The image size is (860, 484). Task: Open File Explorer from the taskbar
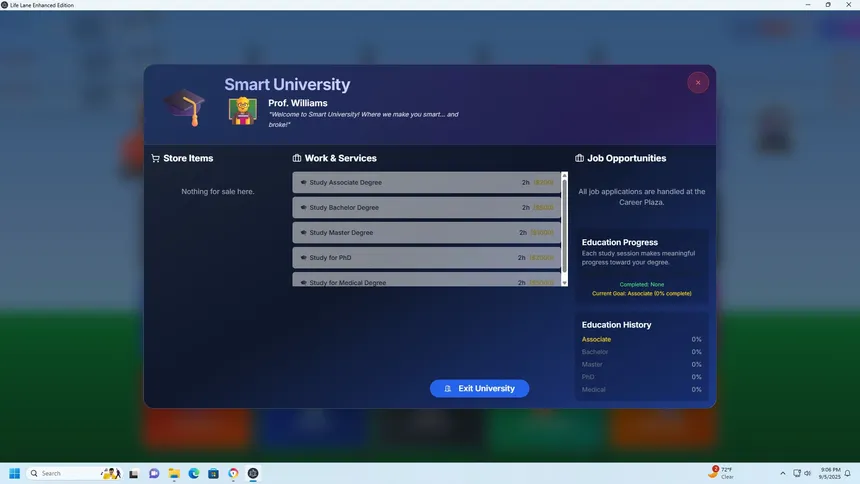point(174,473)
